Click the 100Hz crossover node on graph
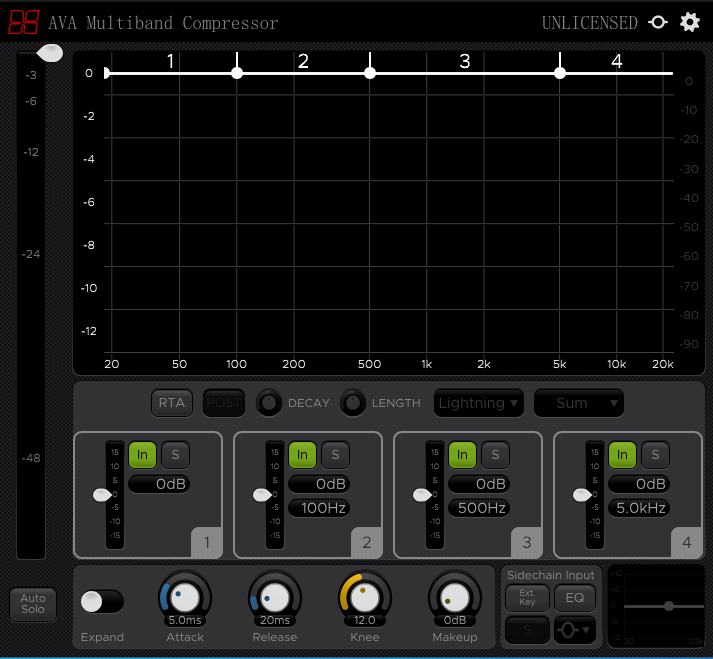The width and height of the screenshot is (713, 659). coord(236,73)
